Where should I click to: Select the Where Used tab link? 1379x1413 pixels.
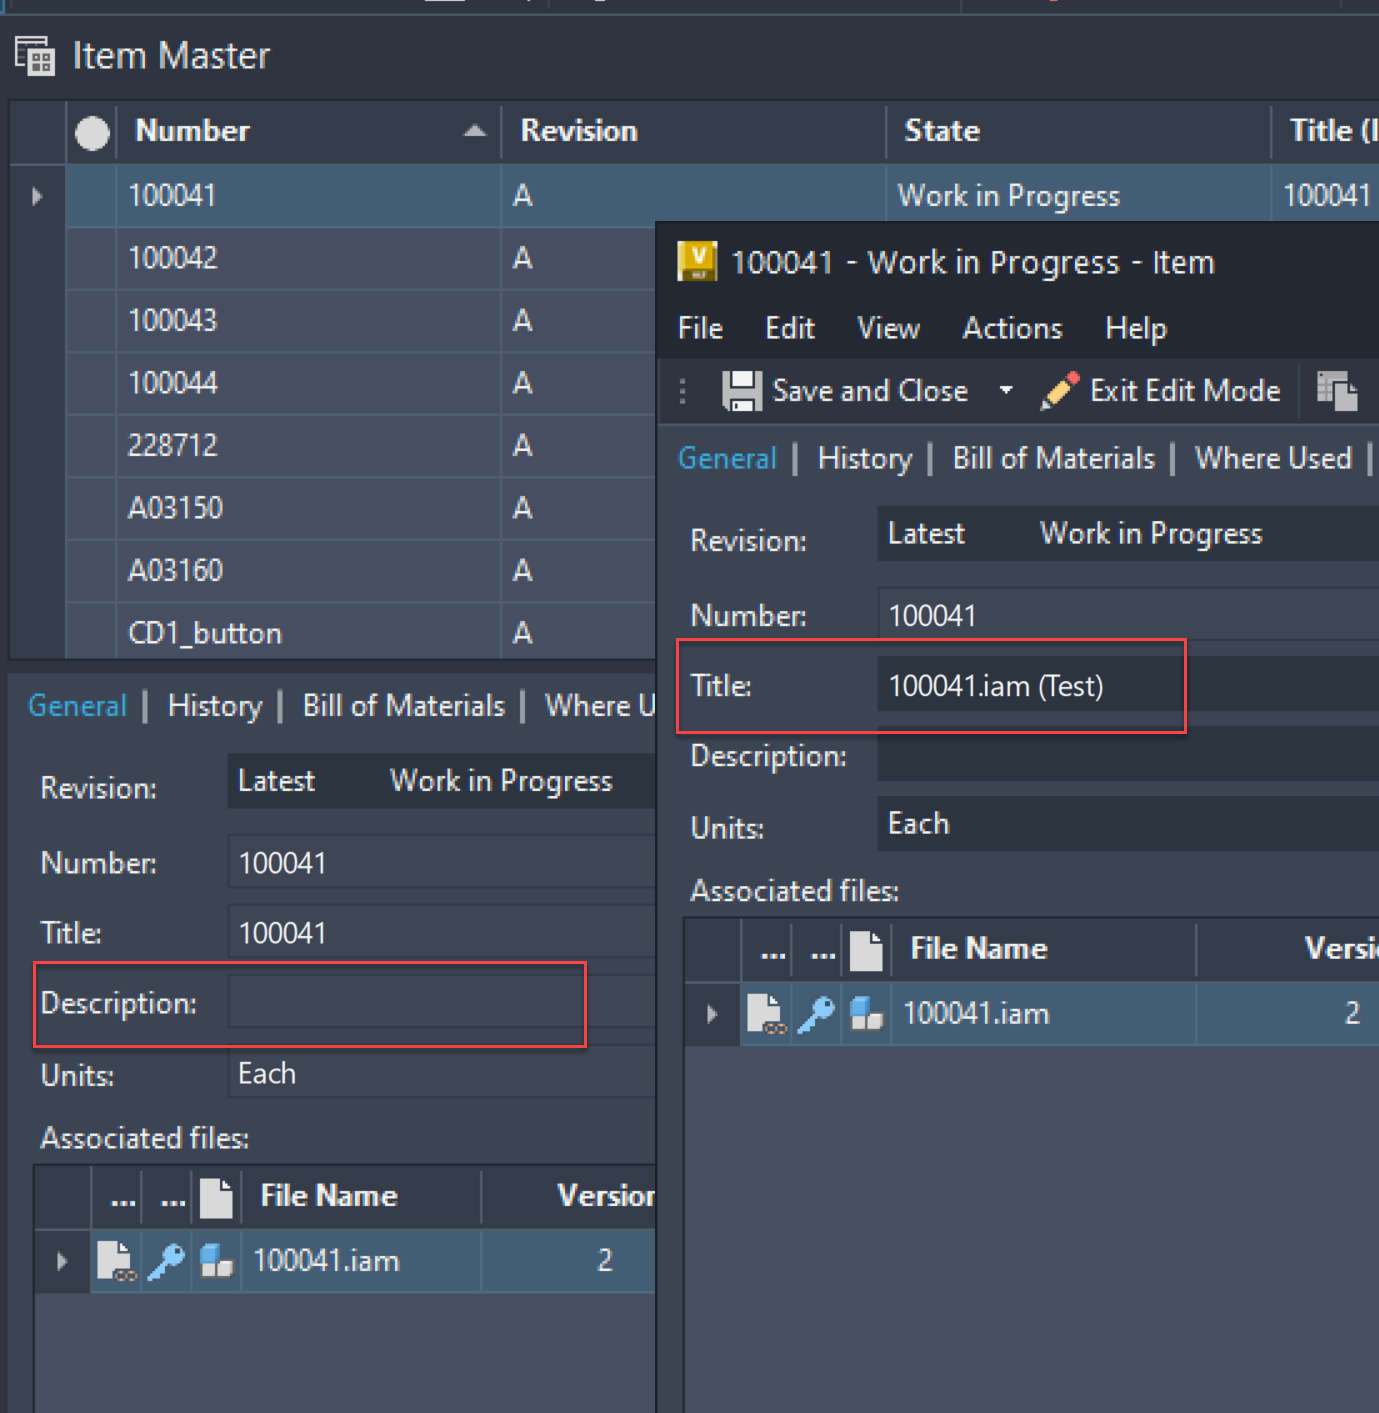tap(1273, 458)
